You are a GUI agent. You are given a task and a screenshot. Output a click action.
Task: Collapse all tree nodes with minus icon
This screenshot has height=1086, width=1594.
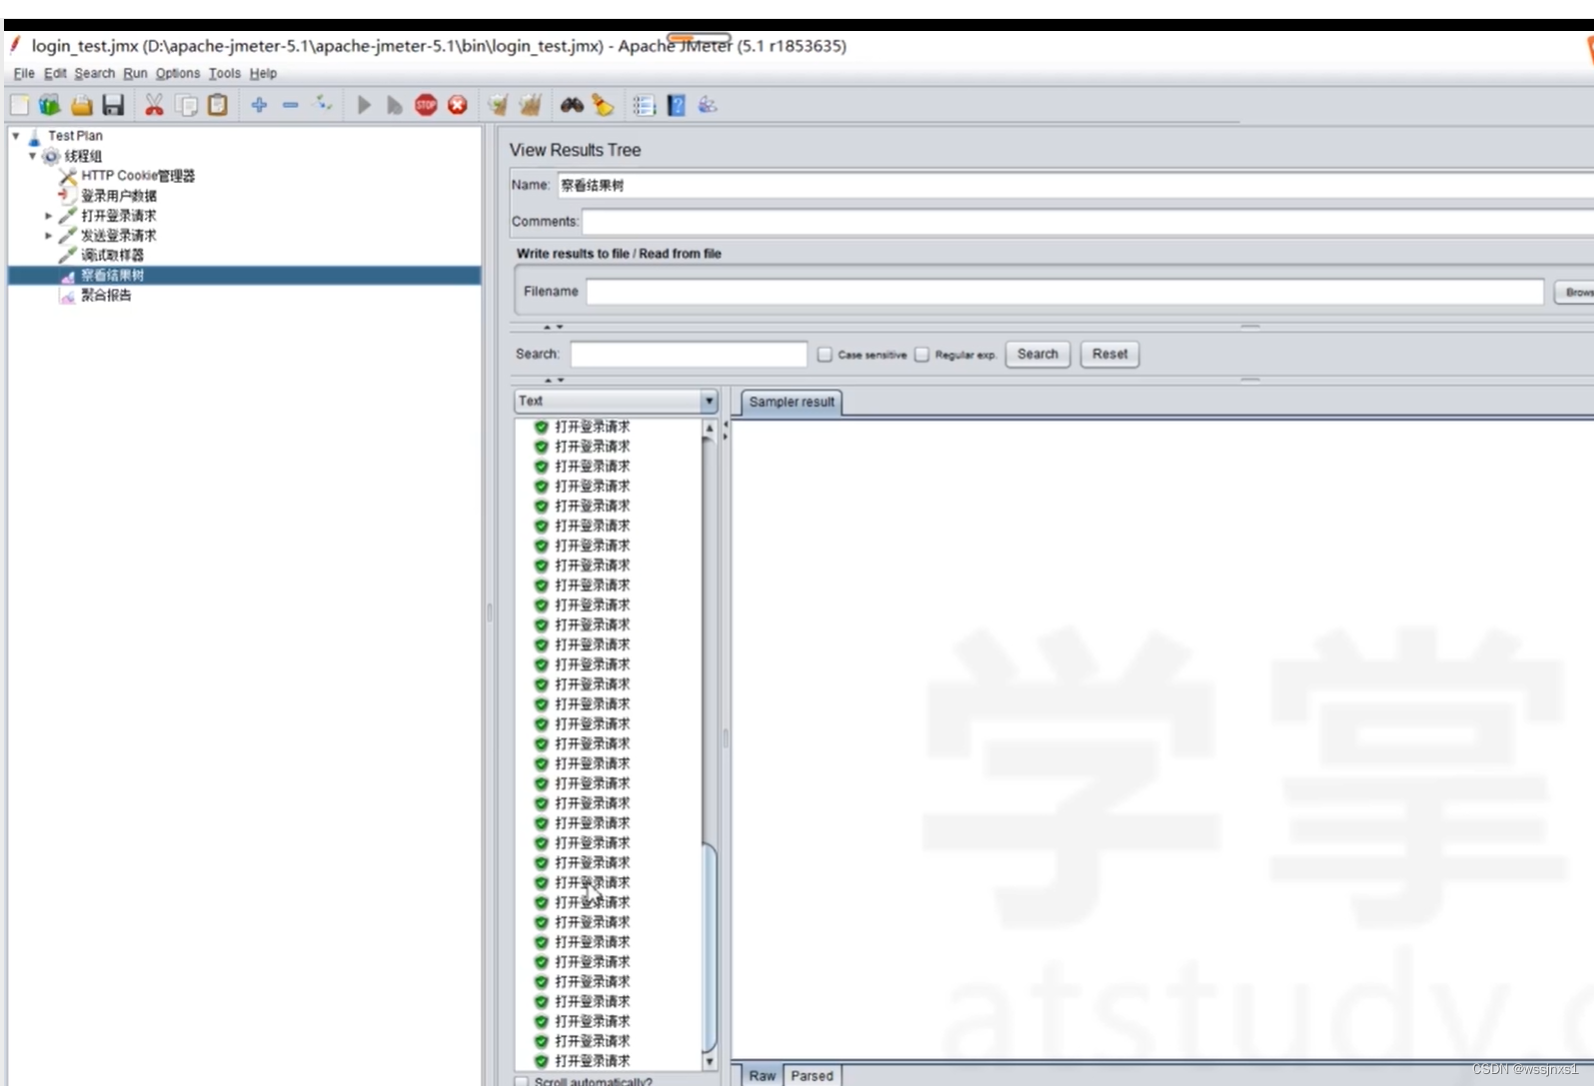[x=290, y=105]
